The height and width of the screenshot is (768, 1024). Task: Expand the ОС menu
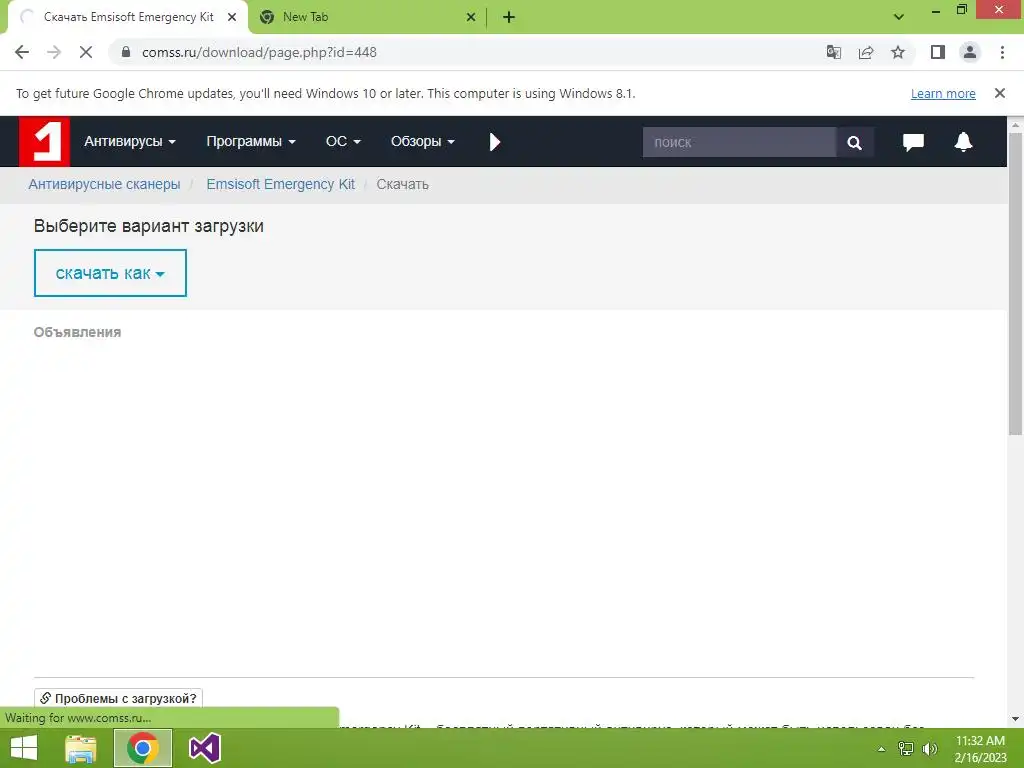coord(343,142)
